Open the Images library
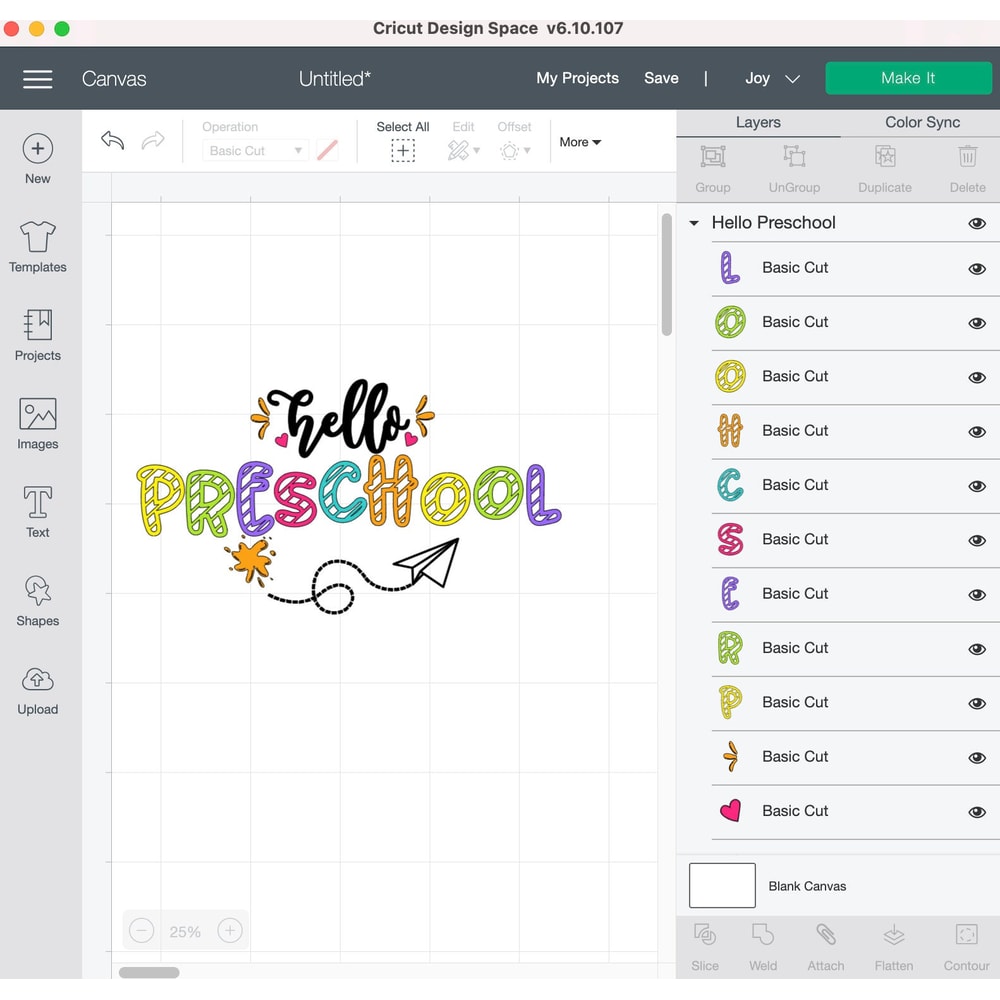The height and width of the screenshot is (1000, 1000). pyautogui.click(x=37, y=423)
